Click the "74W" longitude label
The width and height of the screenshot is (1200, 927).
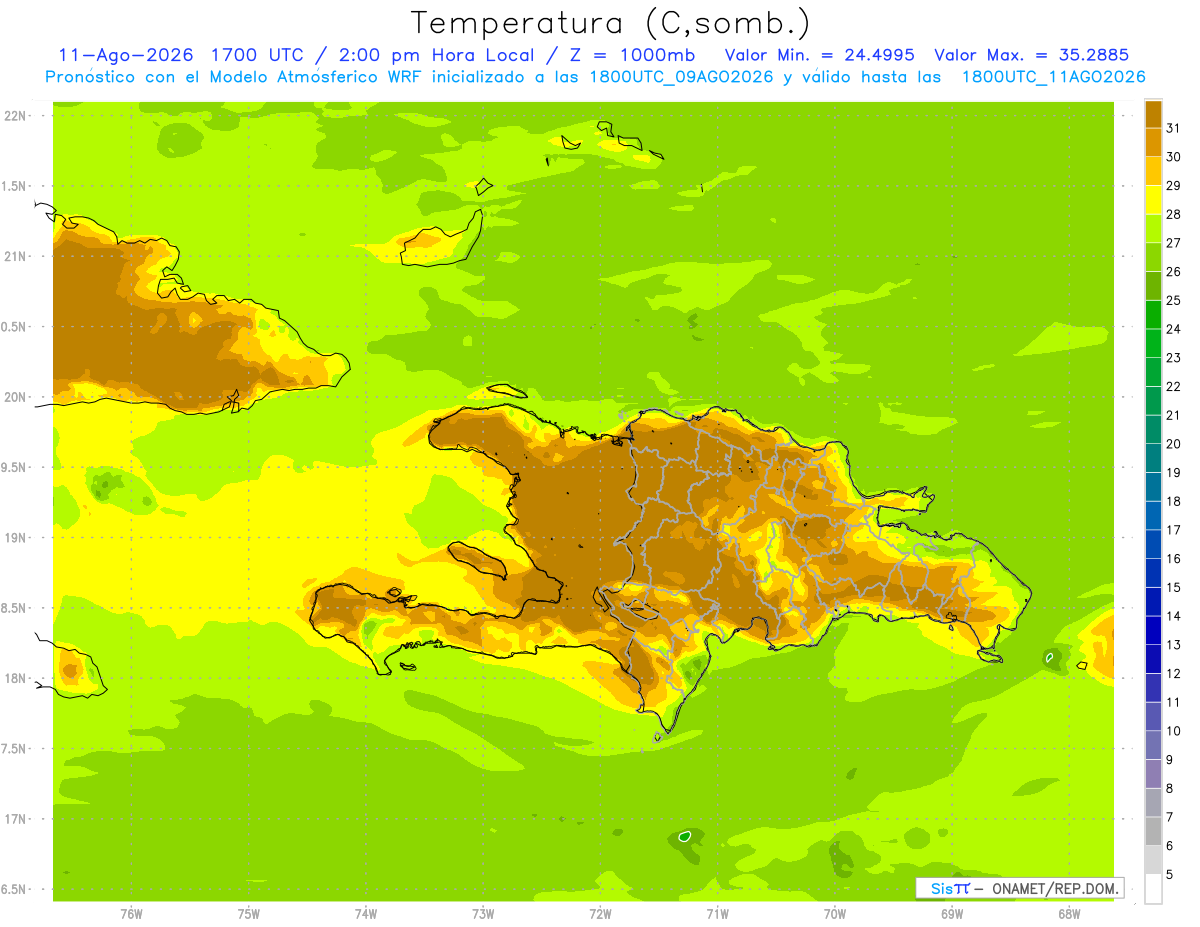point(366,913)
